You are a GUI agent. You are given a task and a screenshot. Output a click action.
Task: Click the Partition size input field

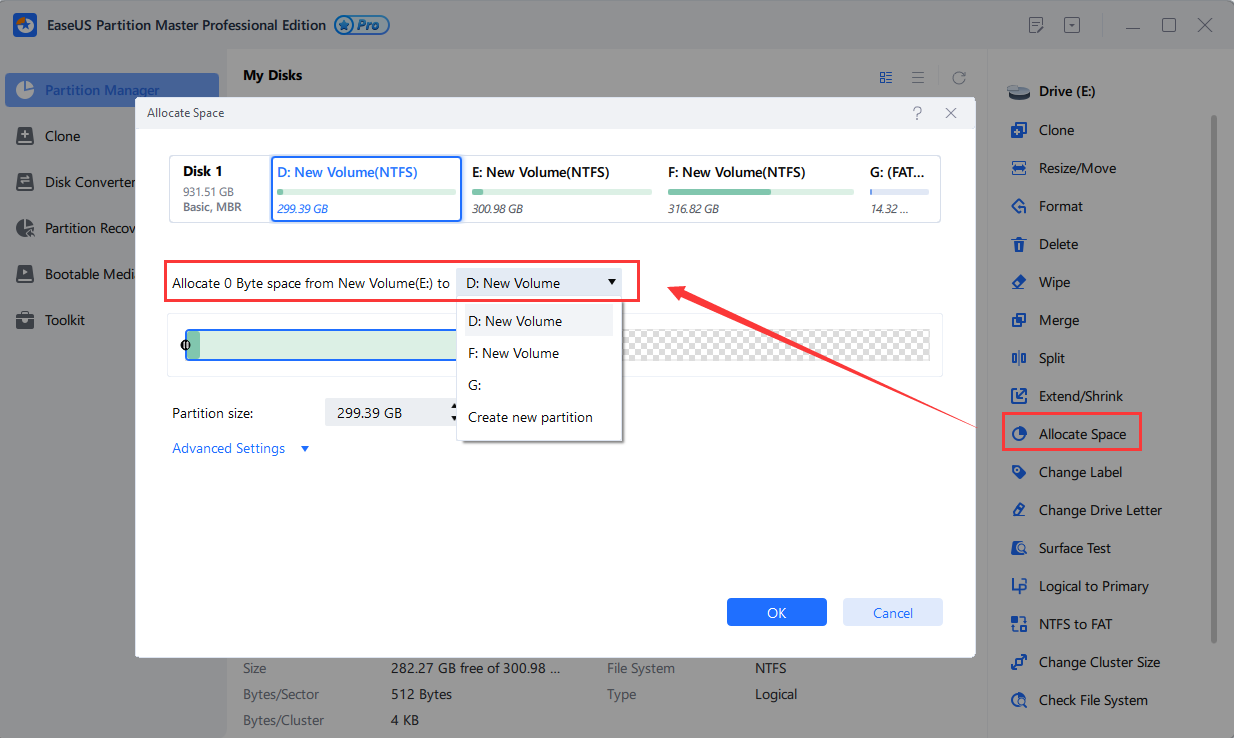coord(385,412)
